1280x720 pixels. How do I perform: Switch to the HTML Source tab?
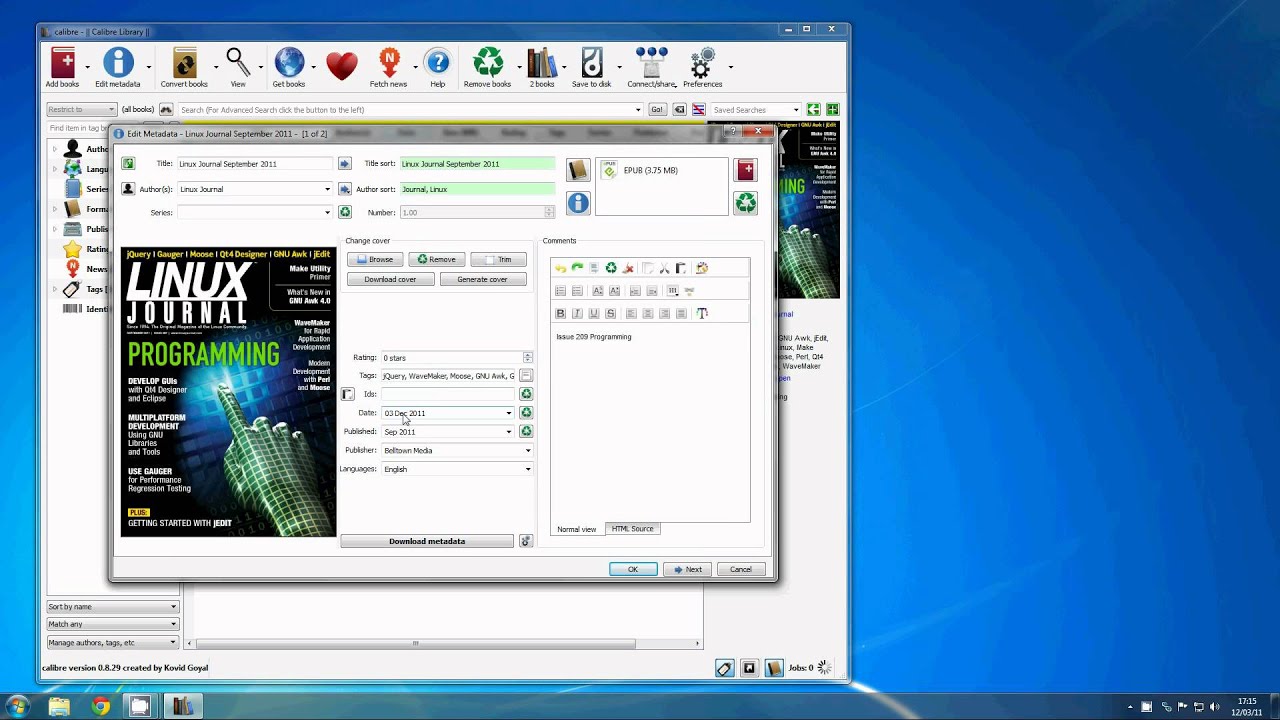coord(632,529)
